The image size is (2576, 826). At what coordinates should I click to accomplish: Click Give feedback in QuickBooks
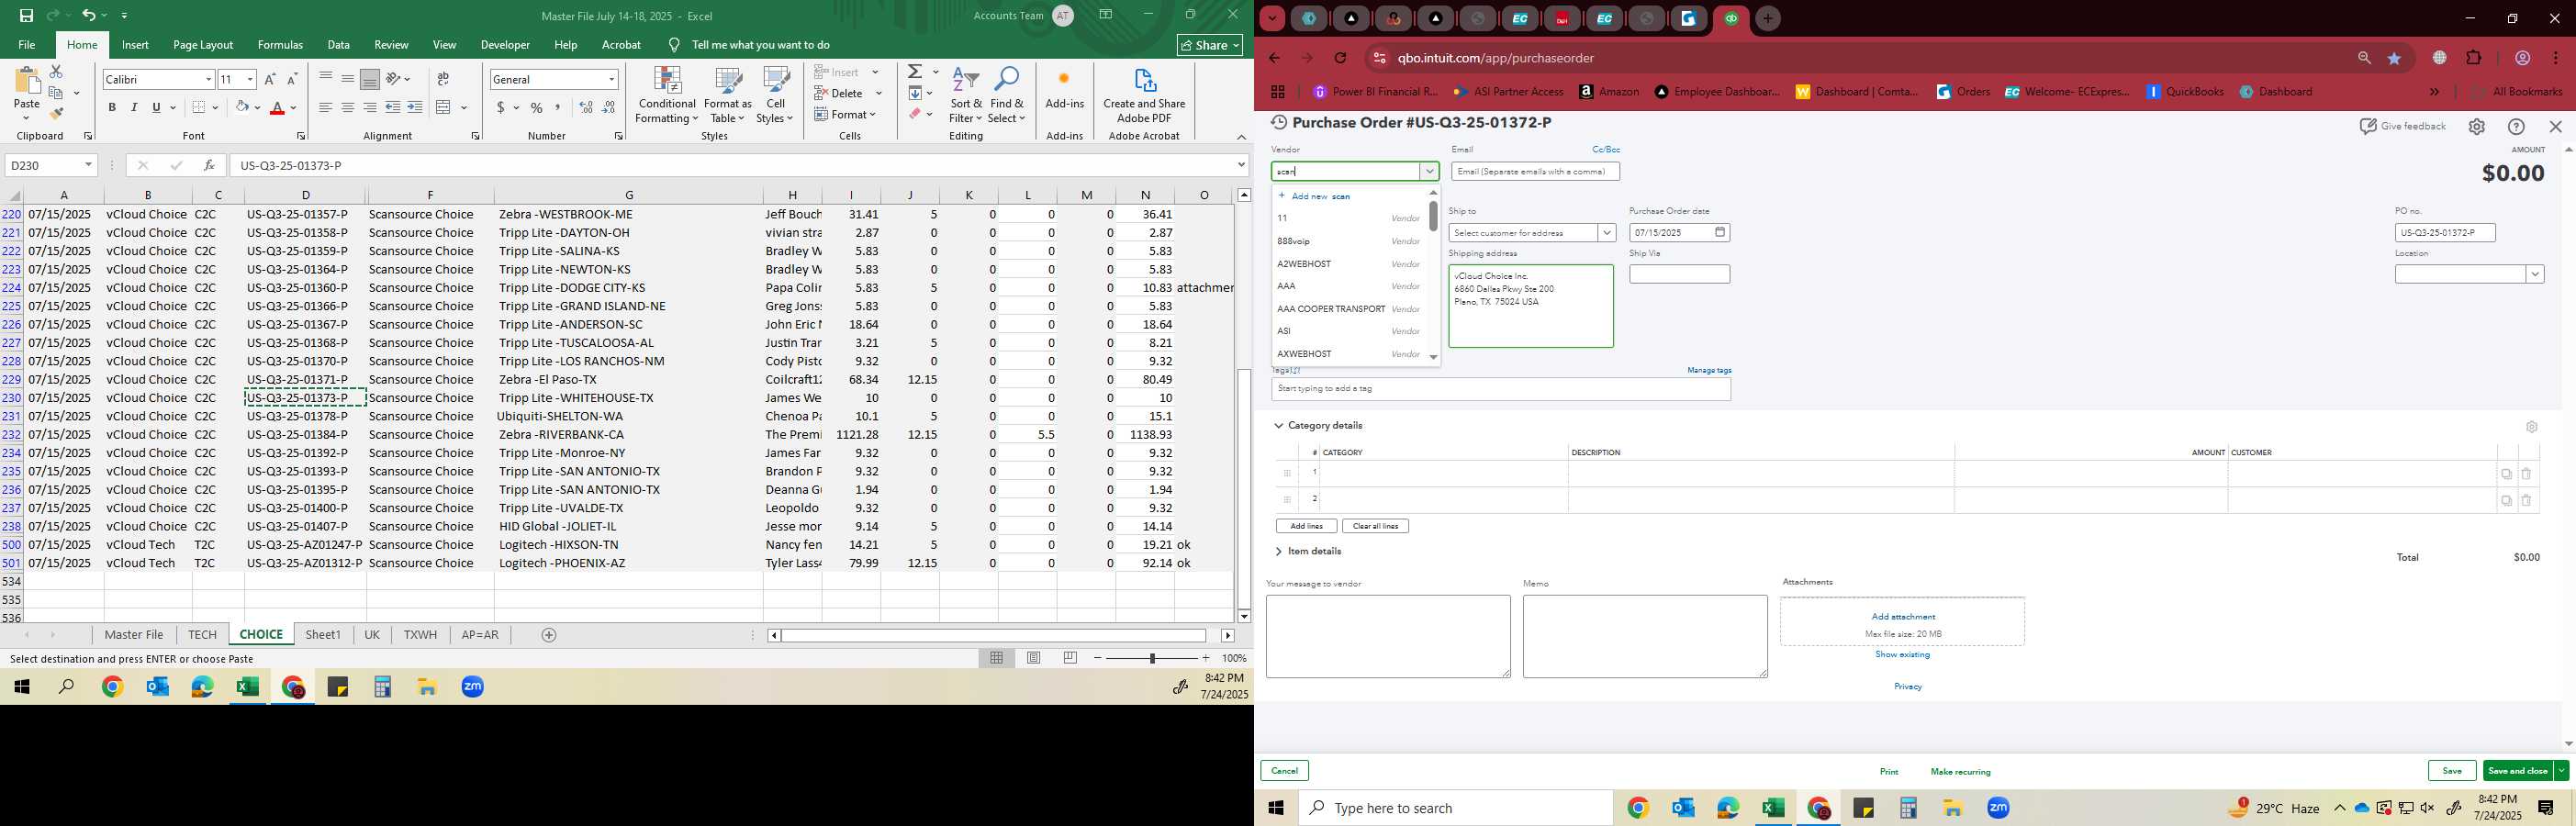[x=2402, y=127]
